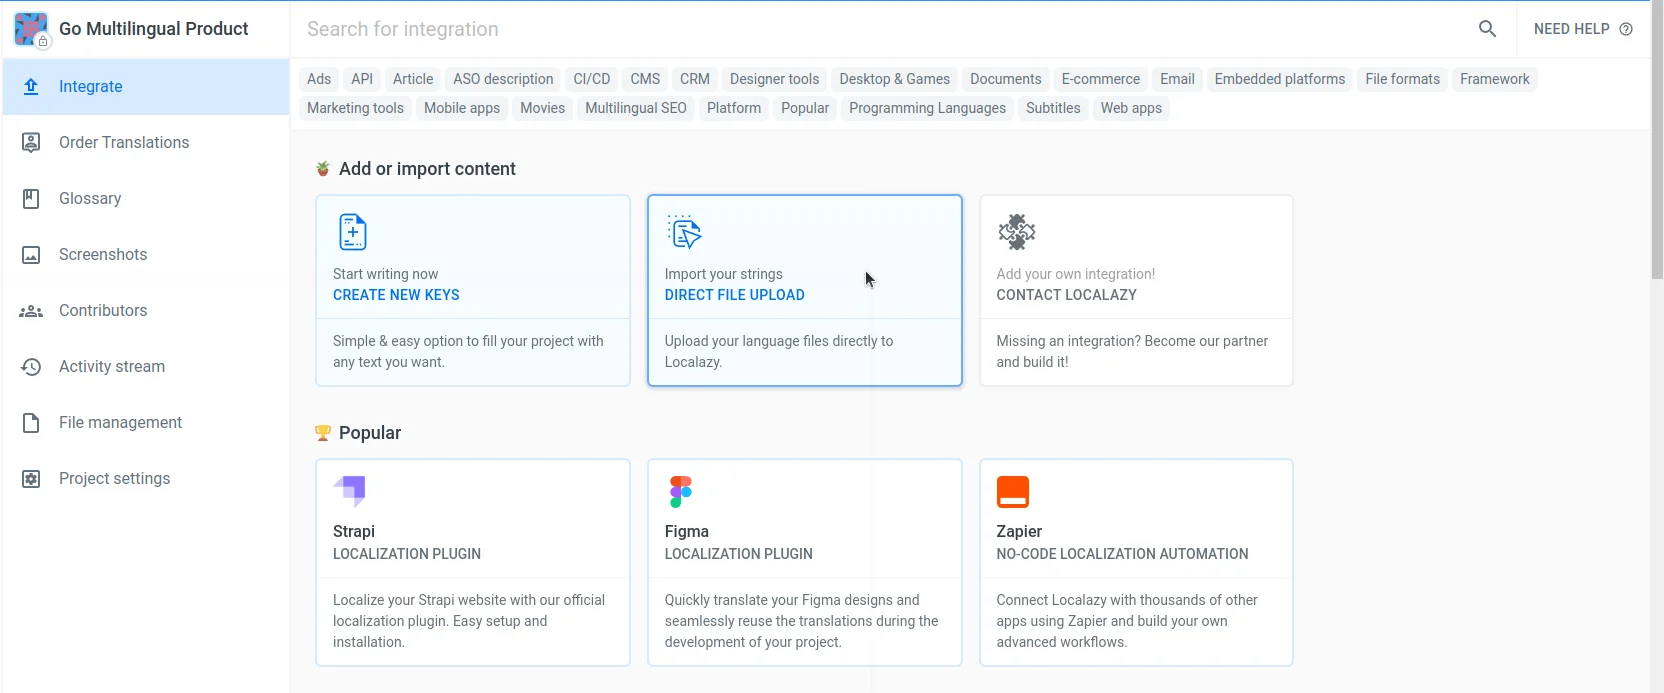Open the Activity stream page
The image size is (1664, 693).
click(x=111, y=367)
